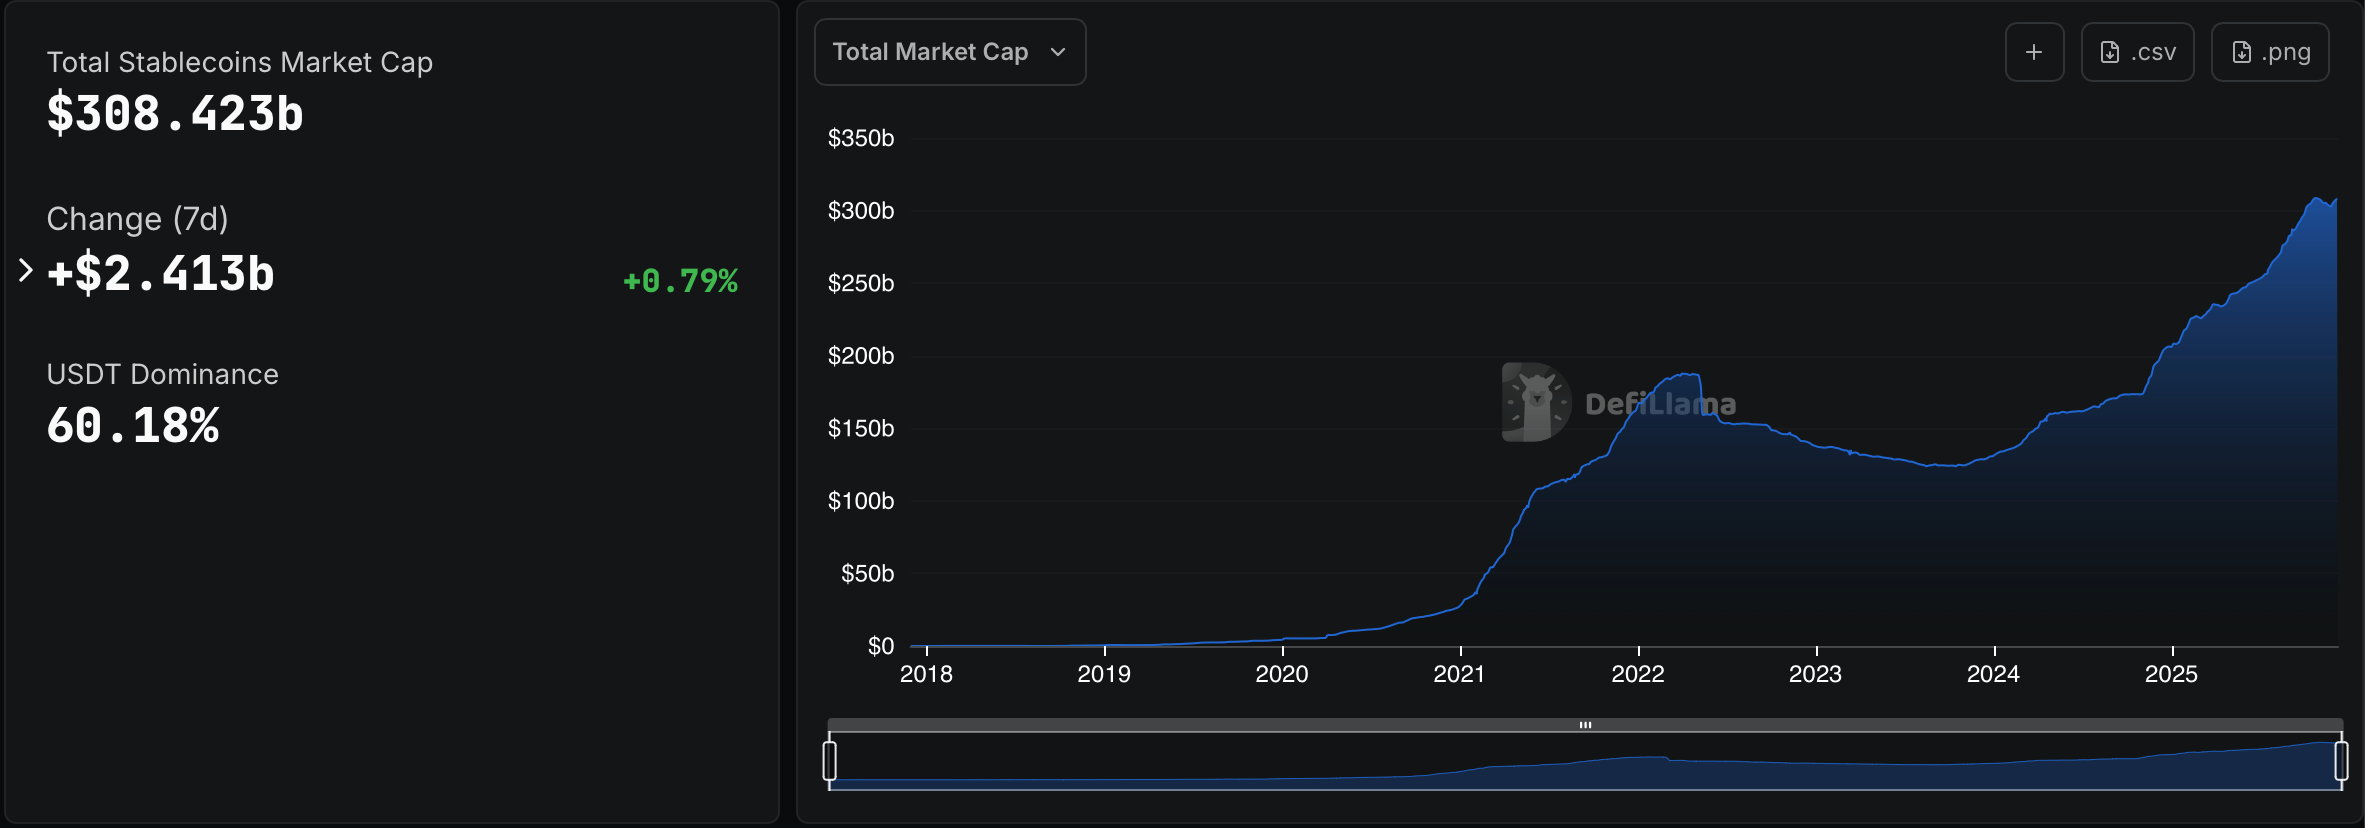Image resolution: width=2365 pixels, height=828 pixels.
Task: Click the plus icon to add a chart series
Action: 2034,52
